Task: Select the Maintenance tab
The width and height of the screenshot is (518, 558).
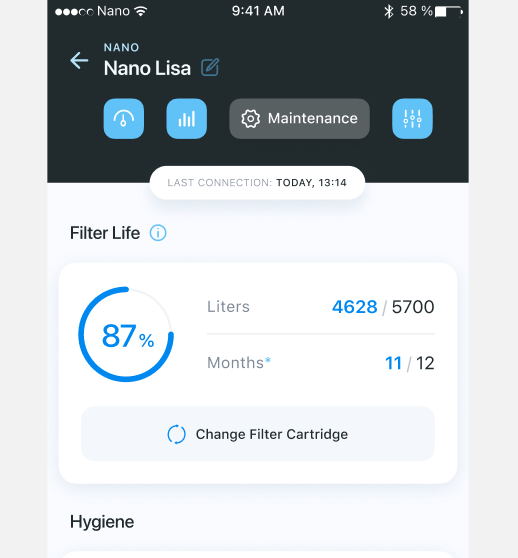Action: pos(299,119)
